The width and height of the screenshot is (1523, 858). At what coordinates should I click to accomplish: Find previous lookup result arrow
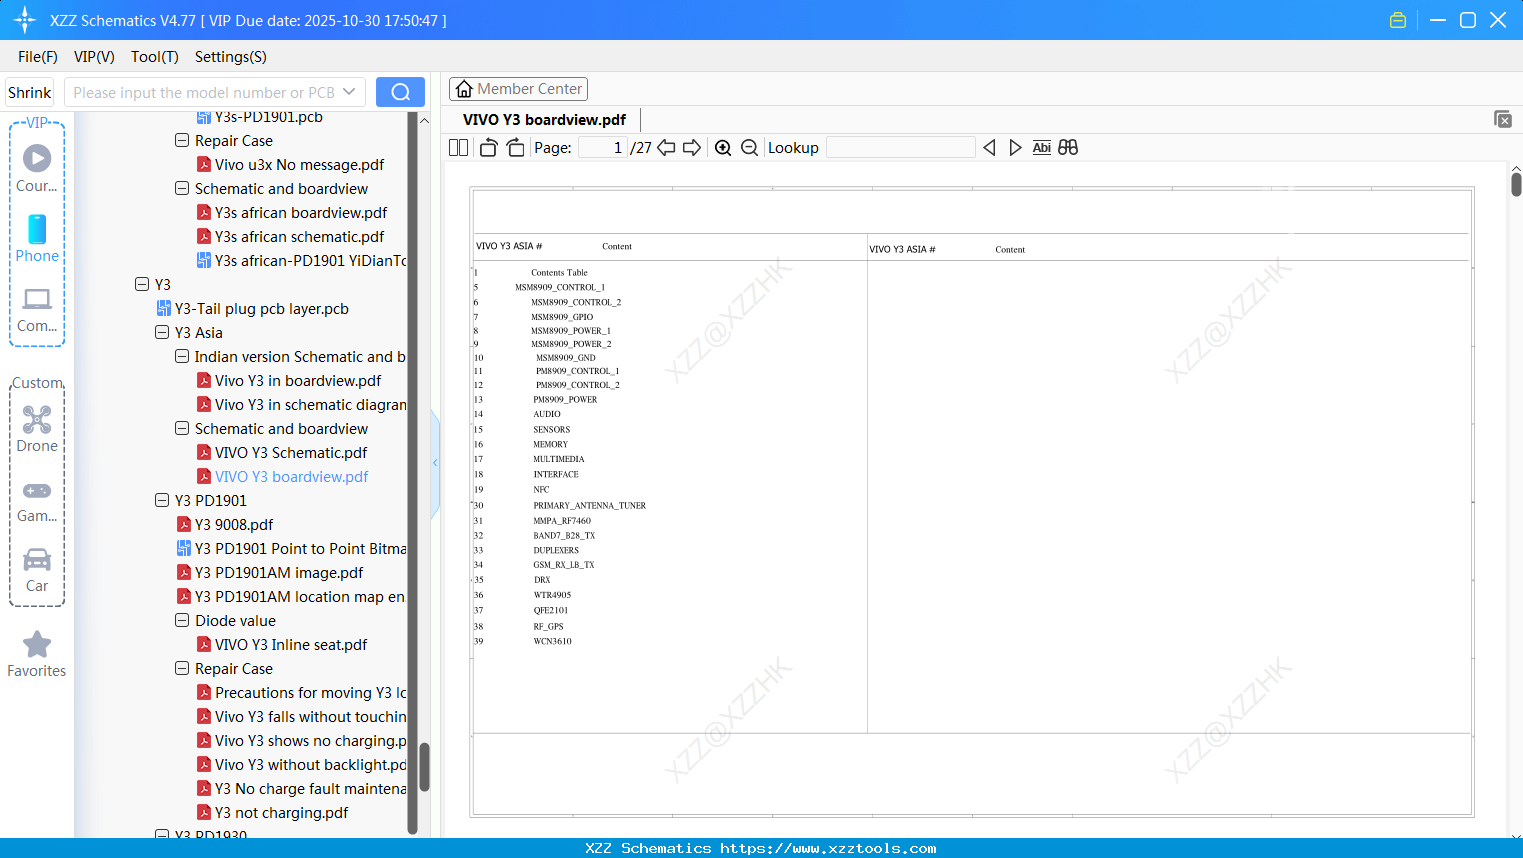pos(989,147)
